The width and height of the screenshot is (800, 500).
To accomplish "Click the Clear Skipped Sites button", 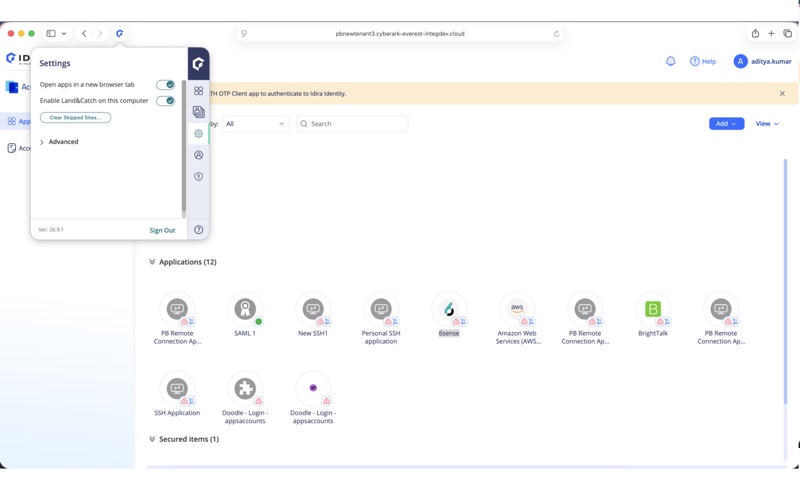I will [76, 117].
